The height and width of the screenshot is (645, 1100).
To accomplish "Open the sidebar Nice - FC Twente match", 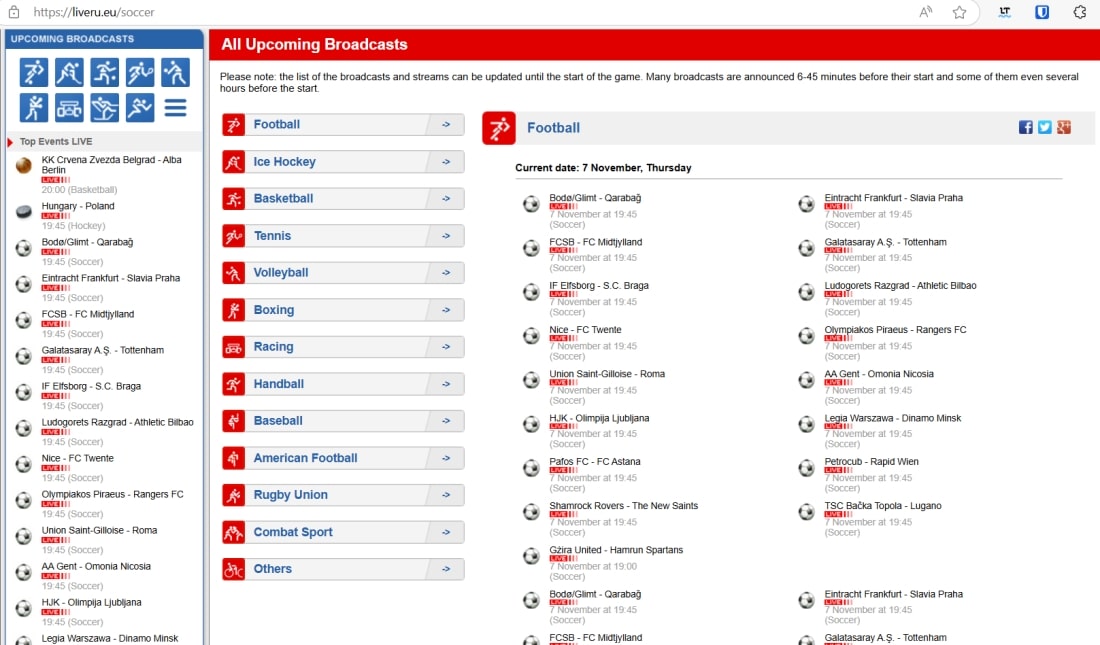I will (77, 458).
